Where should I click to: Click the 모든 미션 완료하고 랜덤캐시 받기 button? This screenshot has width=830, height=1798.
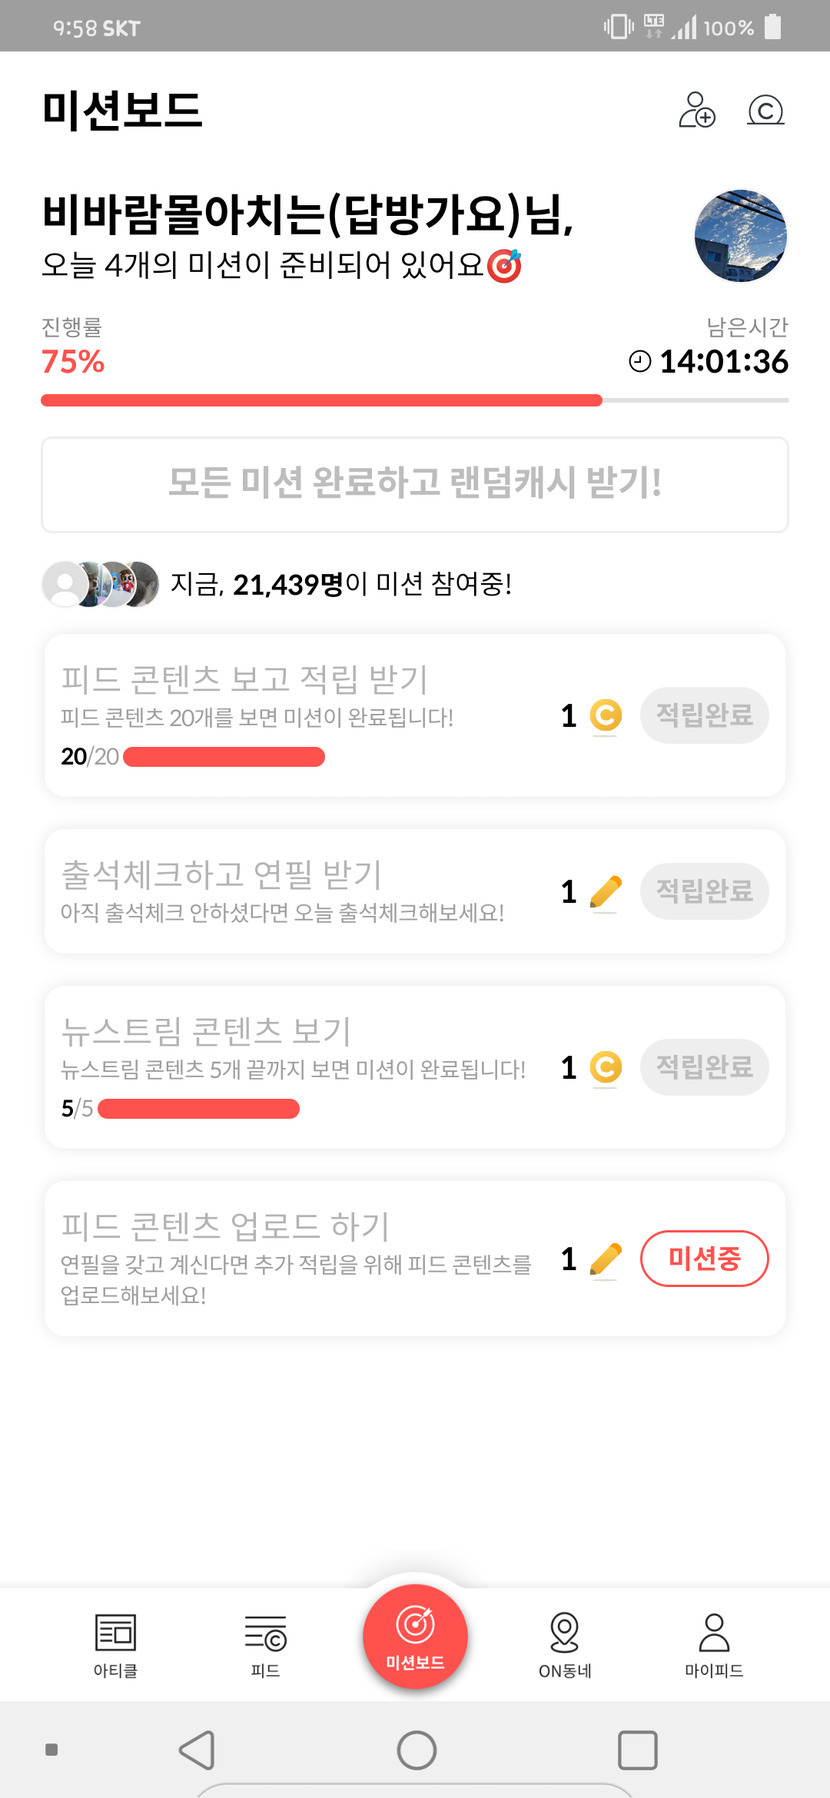pos(415,484)
